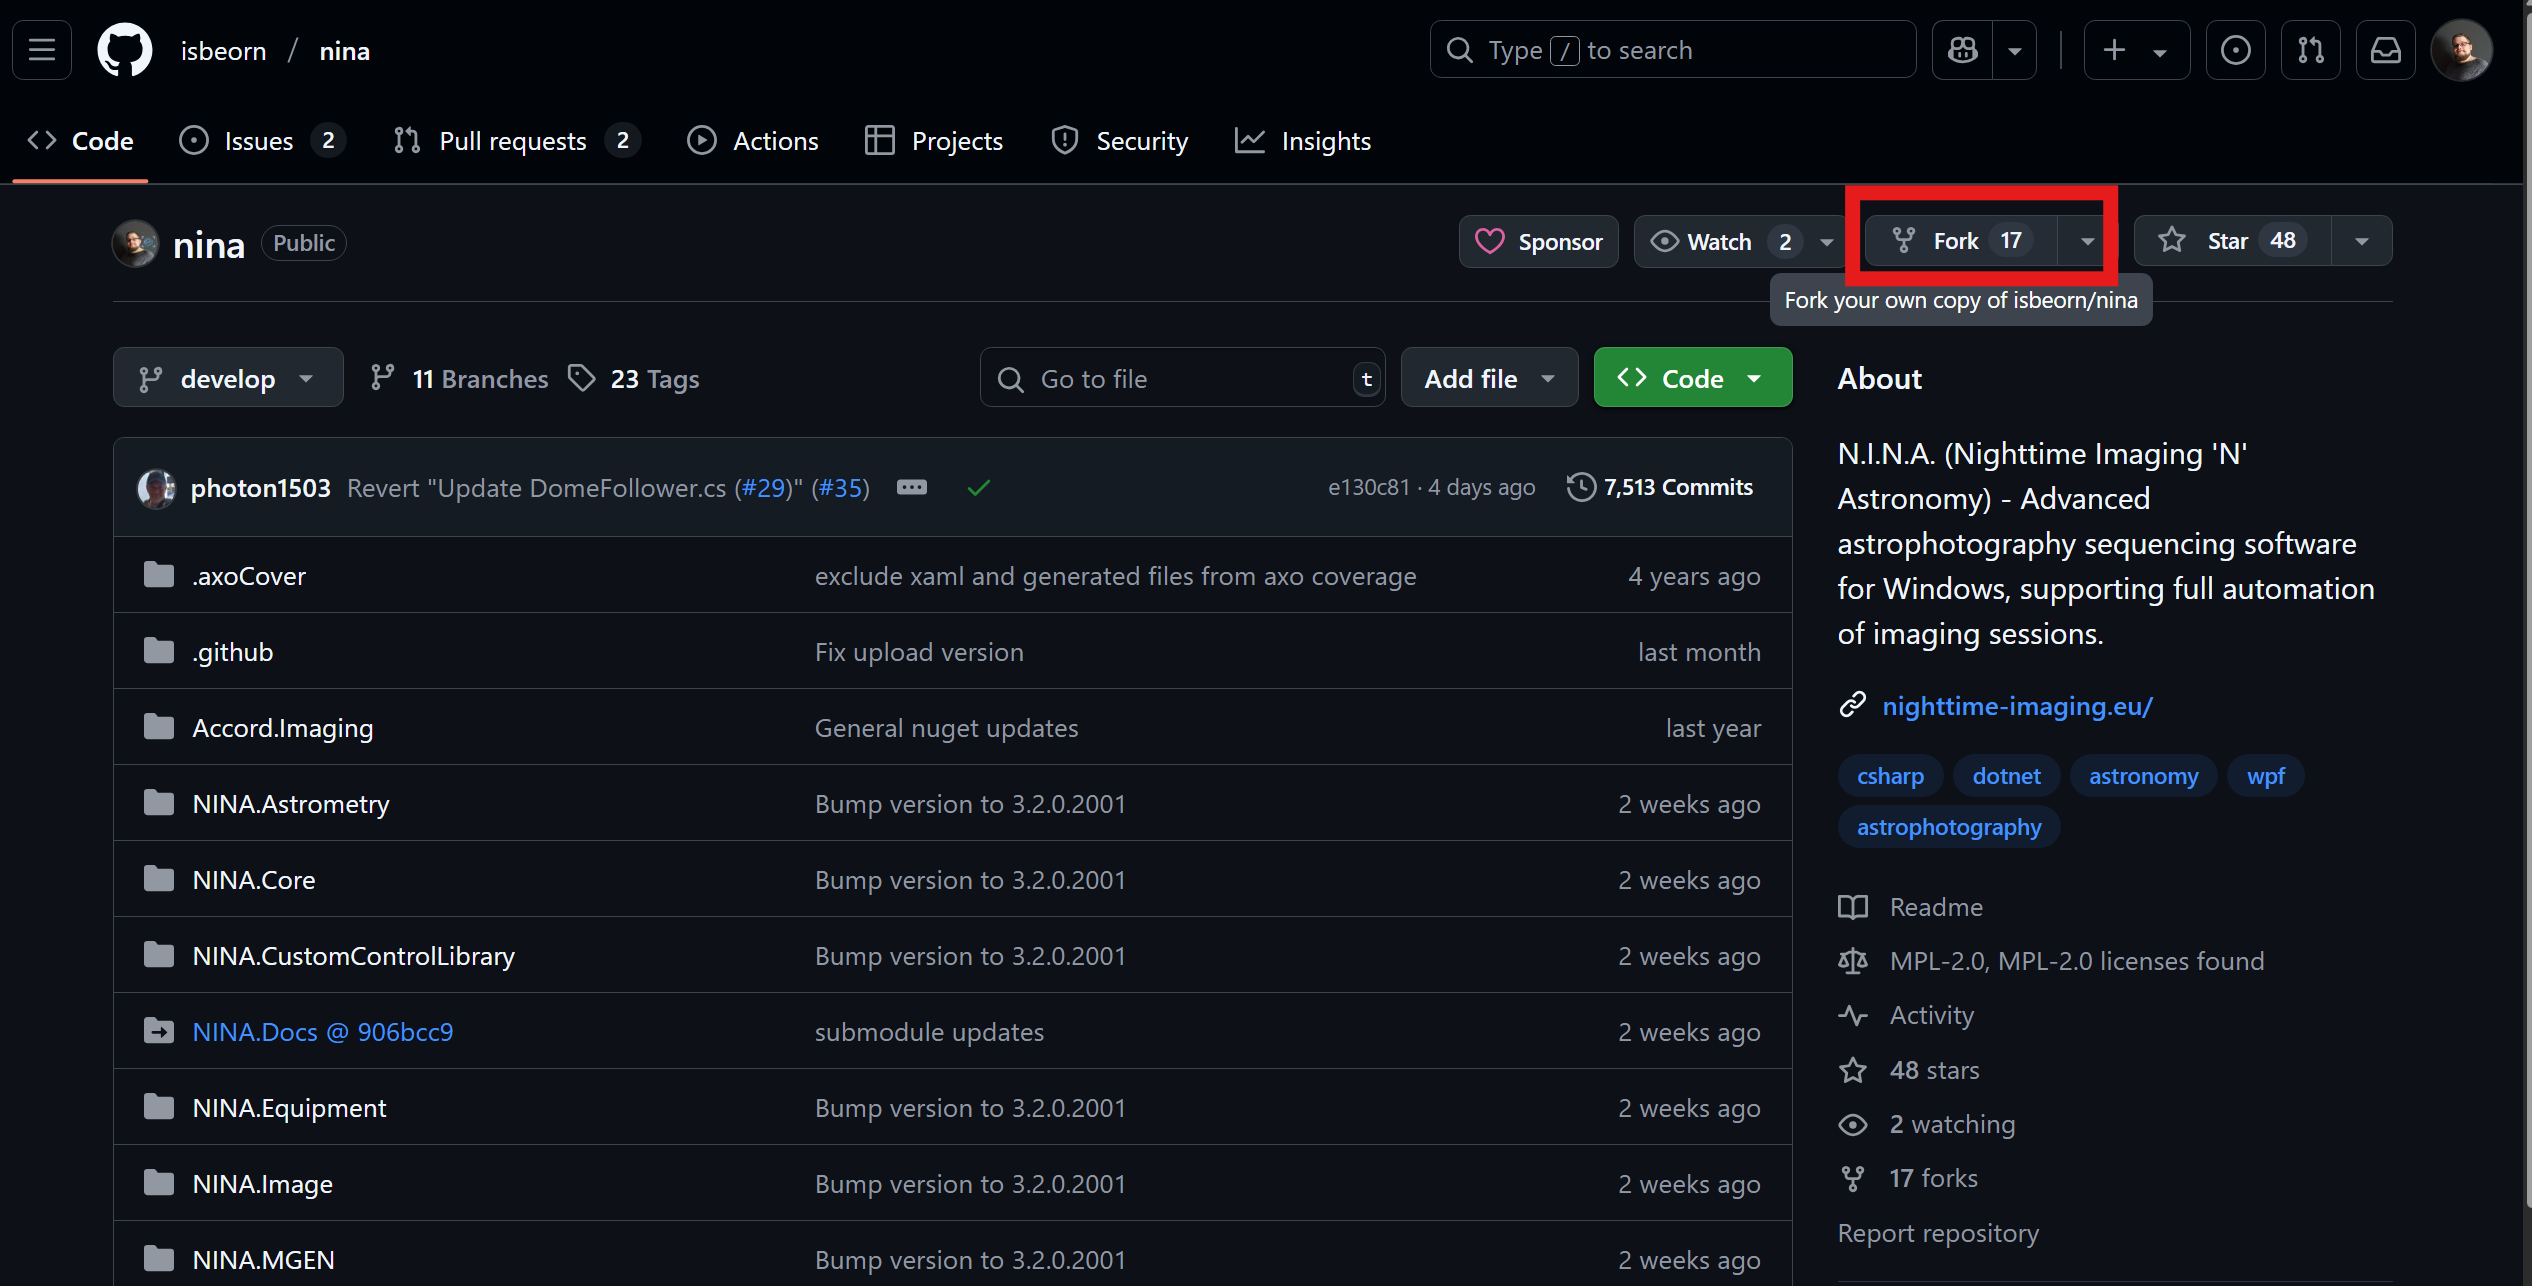Open the user profile avatar menu
The image size is (2532, 1286).
click(x=2461, y=50)
